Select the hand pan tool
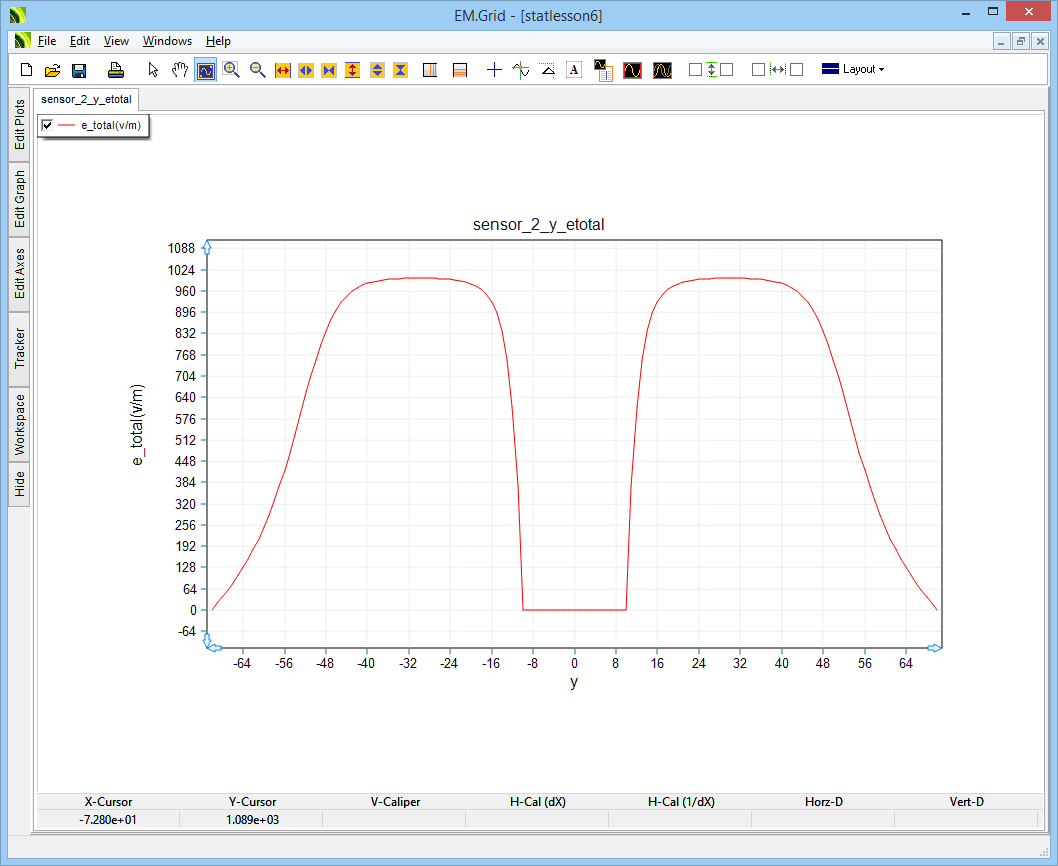This screenshot has width=1058, height=866. tap(179, 70)
